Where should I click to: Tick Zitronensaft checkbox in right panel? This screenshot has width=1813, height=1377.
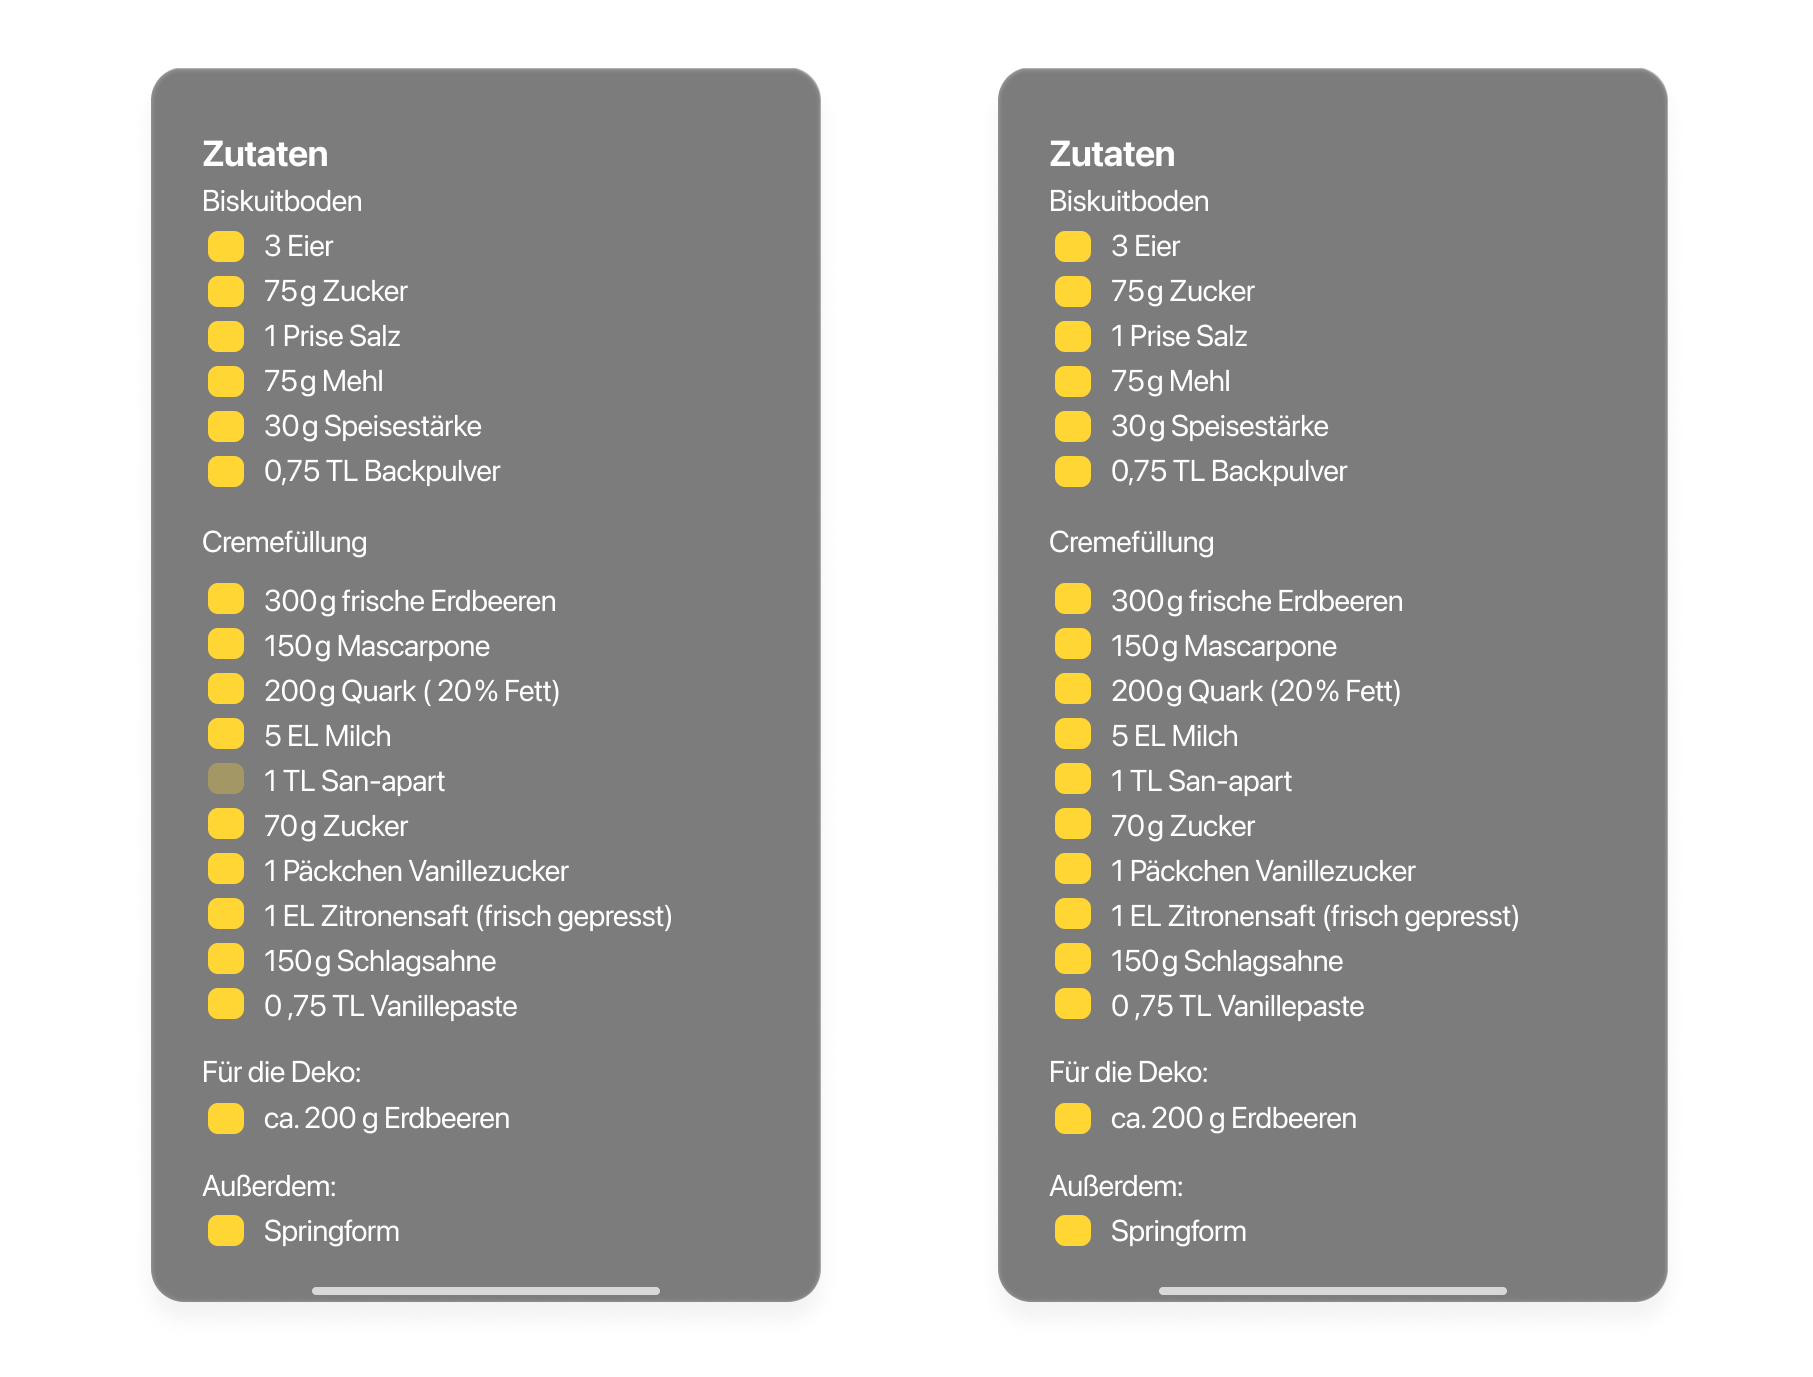[1073, 915]
